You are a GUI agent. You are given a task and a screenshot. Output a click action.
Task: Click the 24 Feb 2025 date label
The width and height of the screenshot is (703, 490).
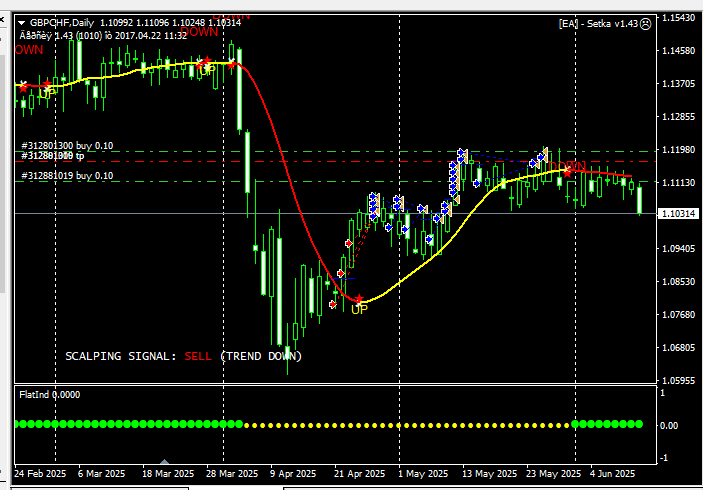click(x=40, y=474)
